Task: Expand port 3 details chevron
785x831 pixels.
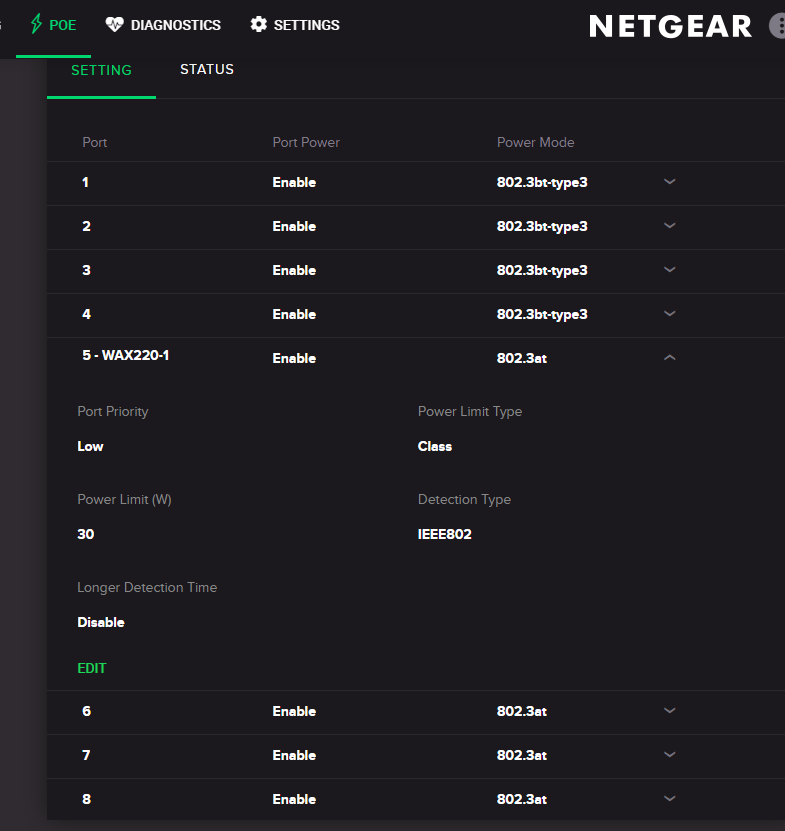Action: 670,270
